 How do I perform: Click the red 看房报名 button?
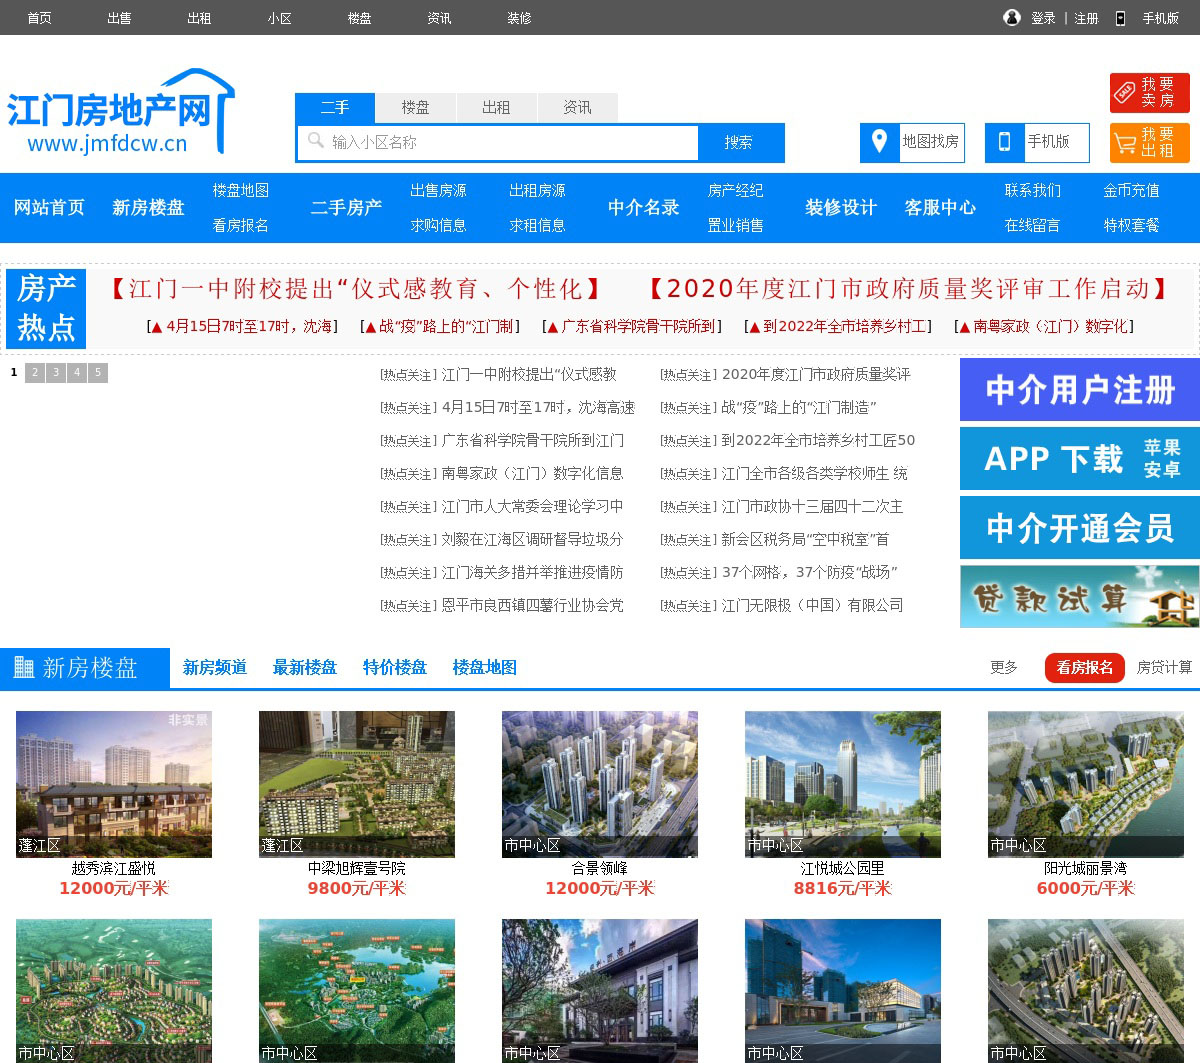tap(1084, 667)
